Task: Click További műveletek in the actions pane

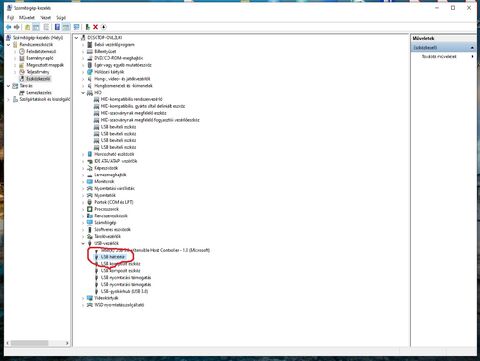Action: coord(439,57)
